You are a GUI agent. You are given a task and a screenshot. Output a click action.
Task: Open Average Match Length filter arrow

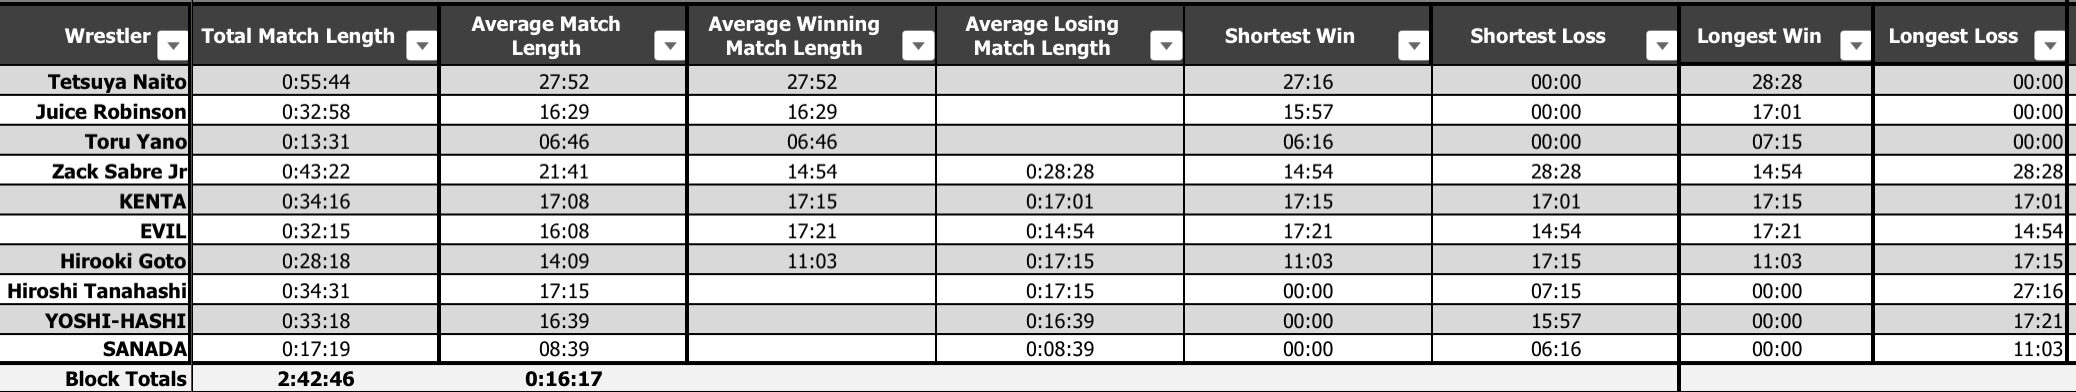[x=670, y=46]
